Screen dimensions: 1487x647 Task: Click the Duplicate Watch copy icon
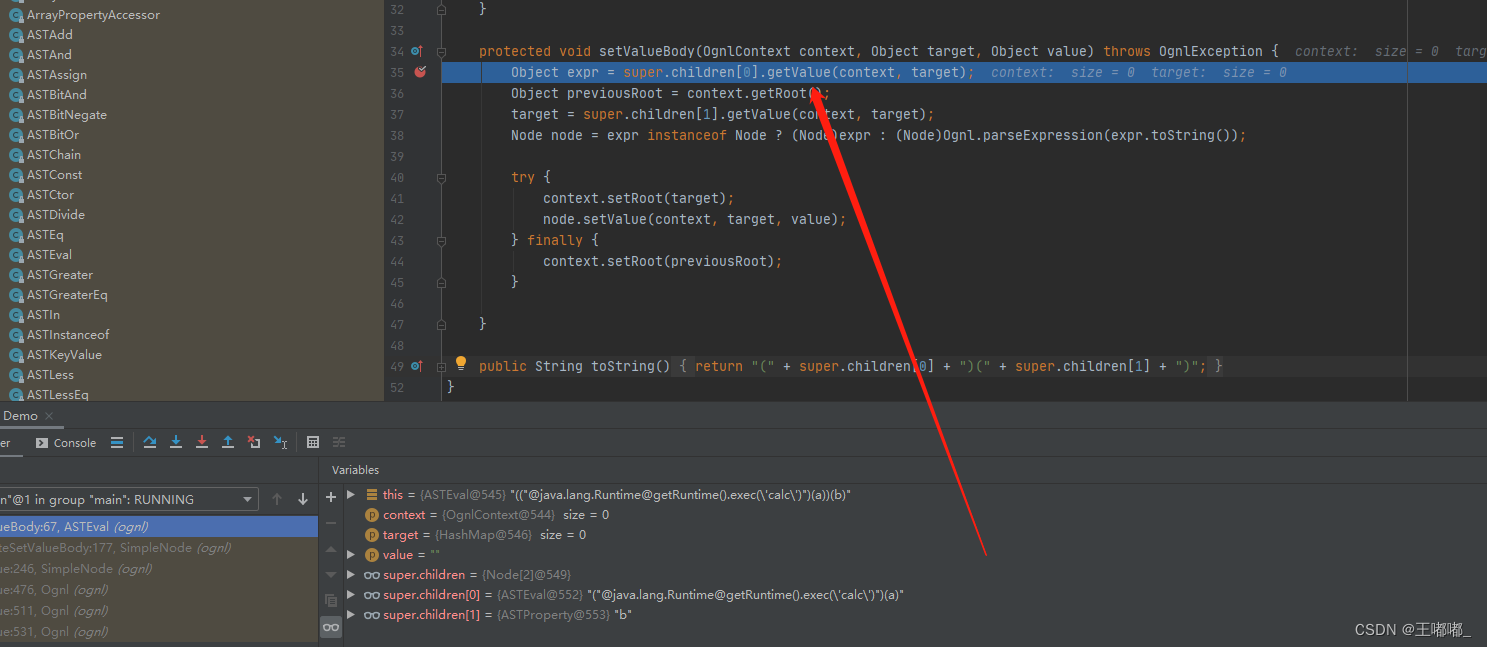coord(331,601)
